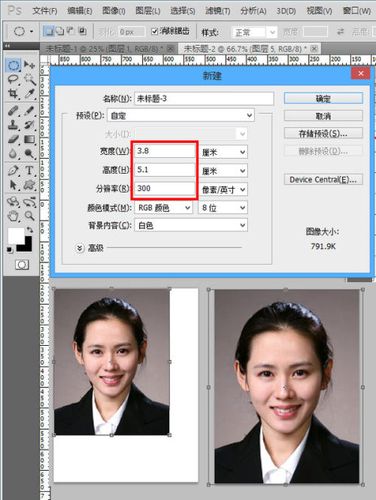Click the width field showing 3.8

165,151
